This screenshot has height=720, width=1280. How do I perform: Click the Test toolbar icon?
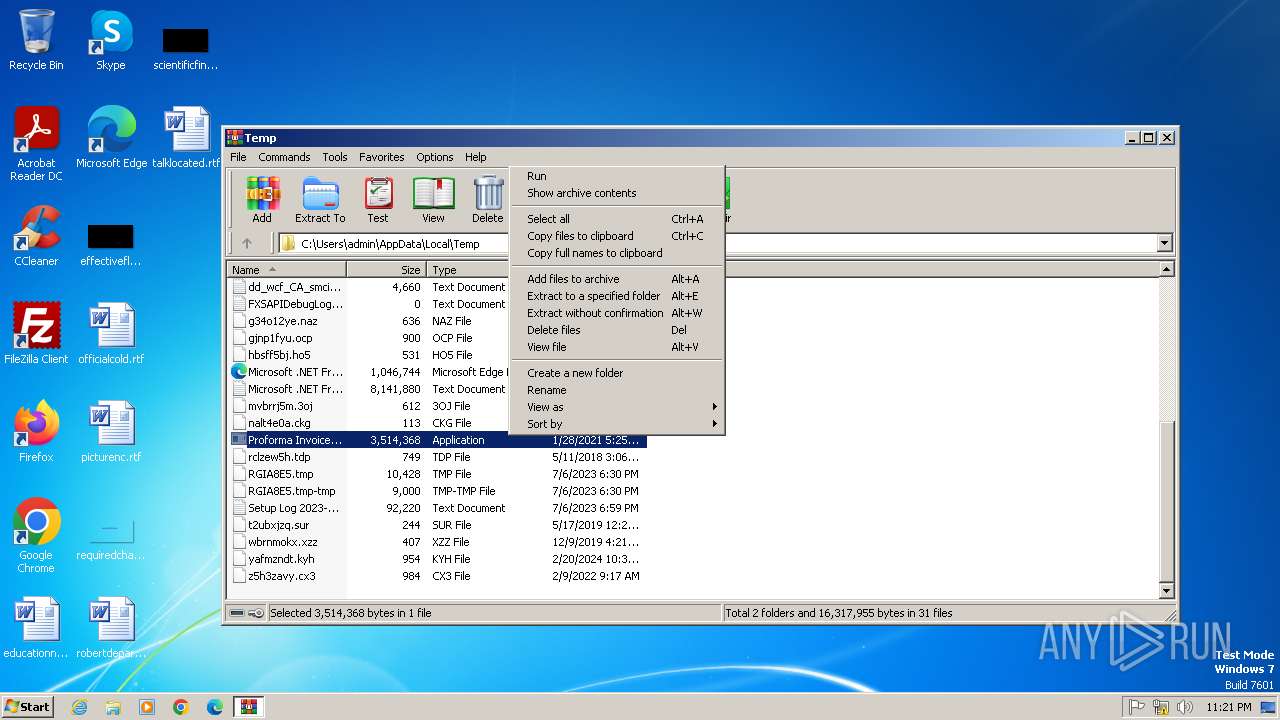(378, 200)
